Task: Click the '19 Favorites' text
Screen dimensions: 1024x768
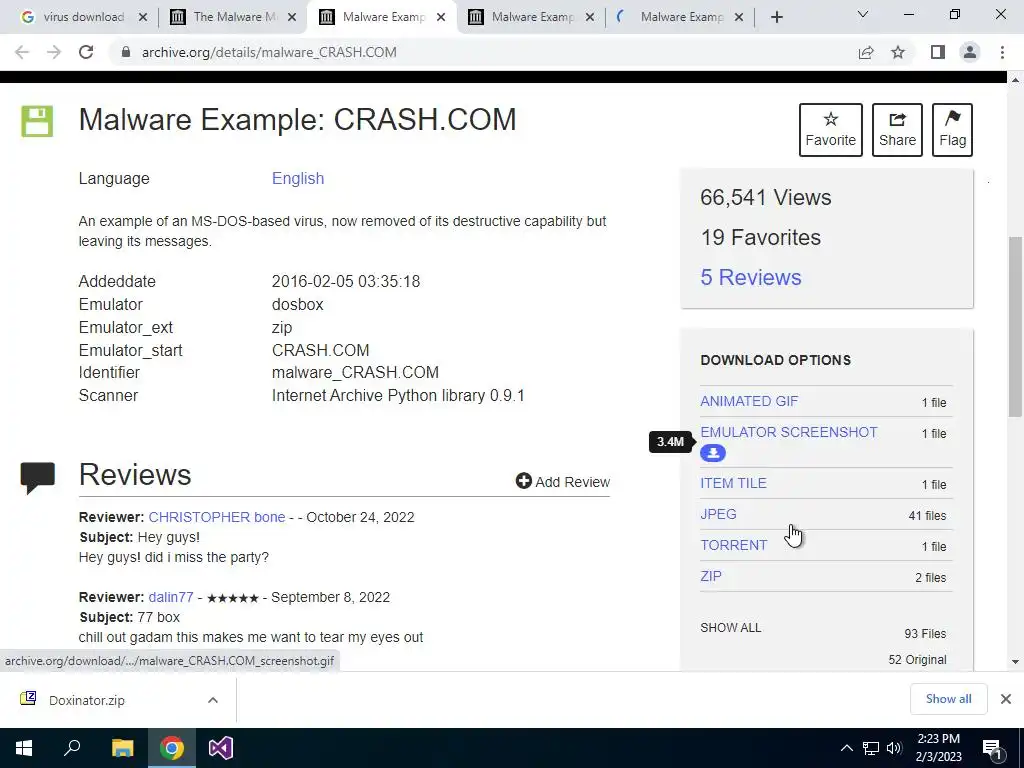Action: tap(760, 237)
